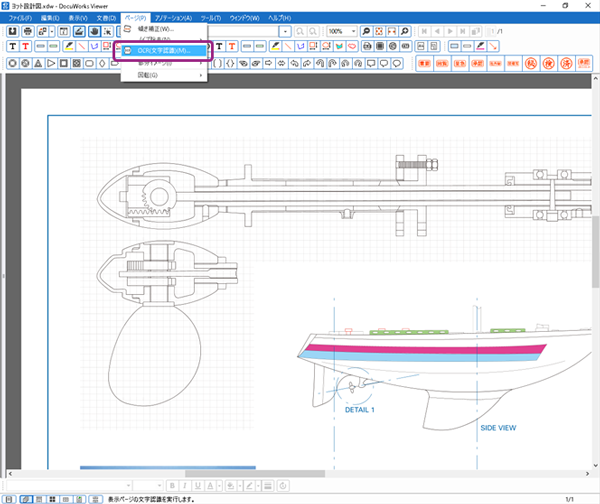This screenshot has height=504, width=600.
Task: Select the circle shape annotation tool
Action: [x=13, y=63]
